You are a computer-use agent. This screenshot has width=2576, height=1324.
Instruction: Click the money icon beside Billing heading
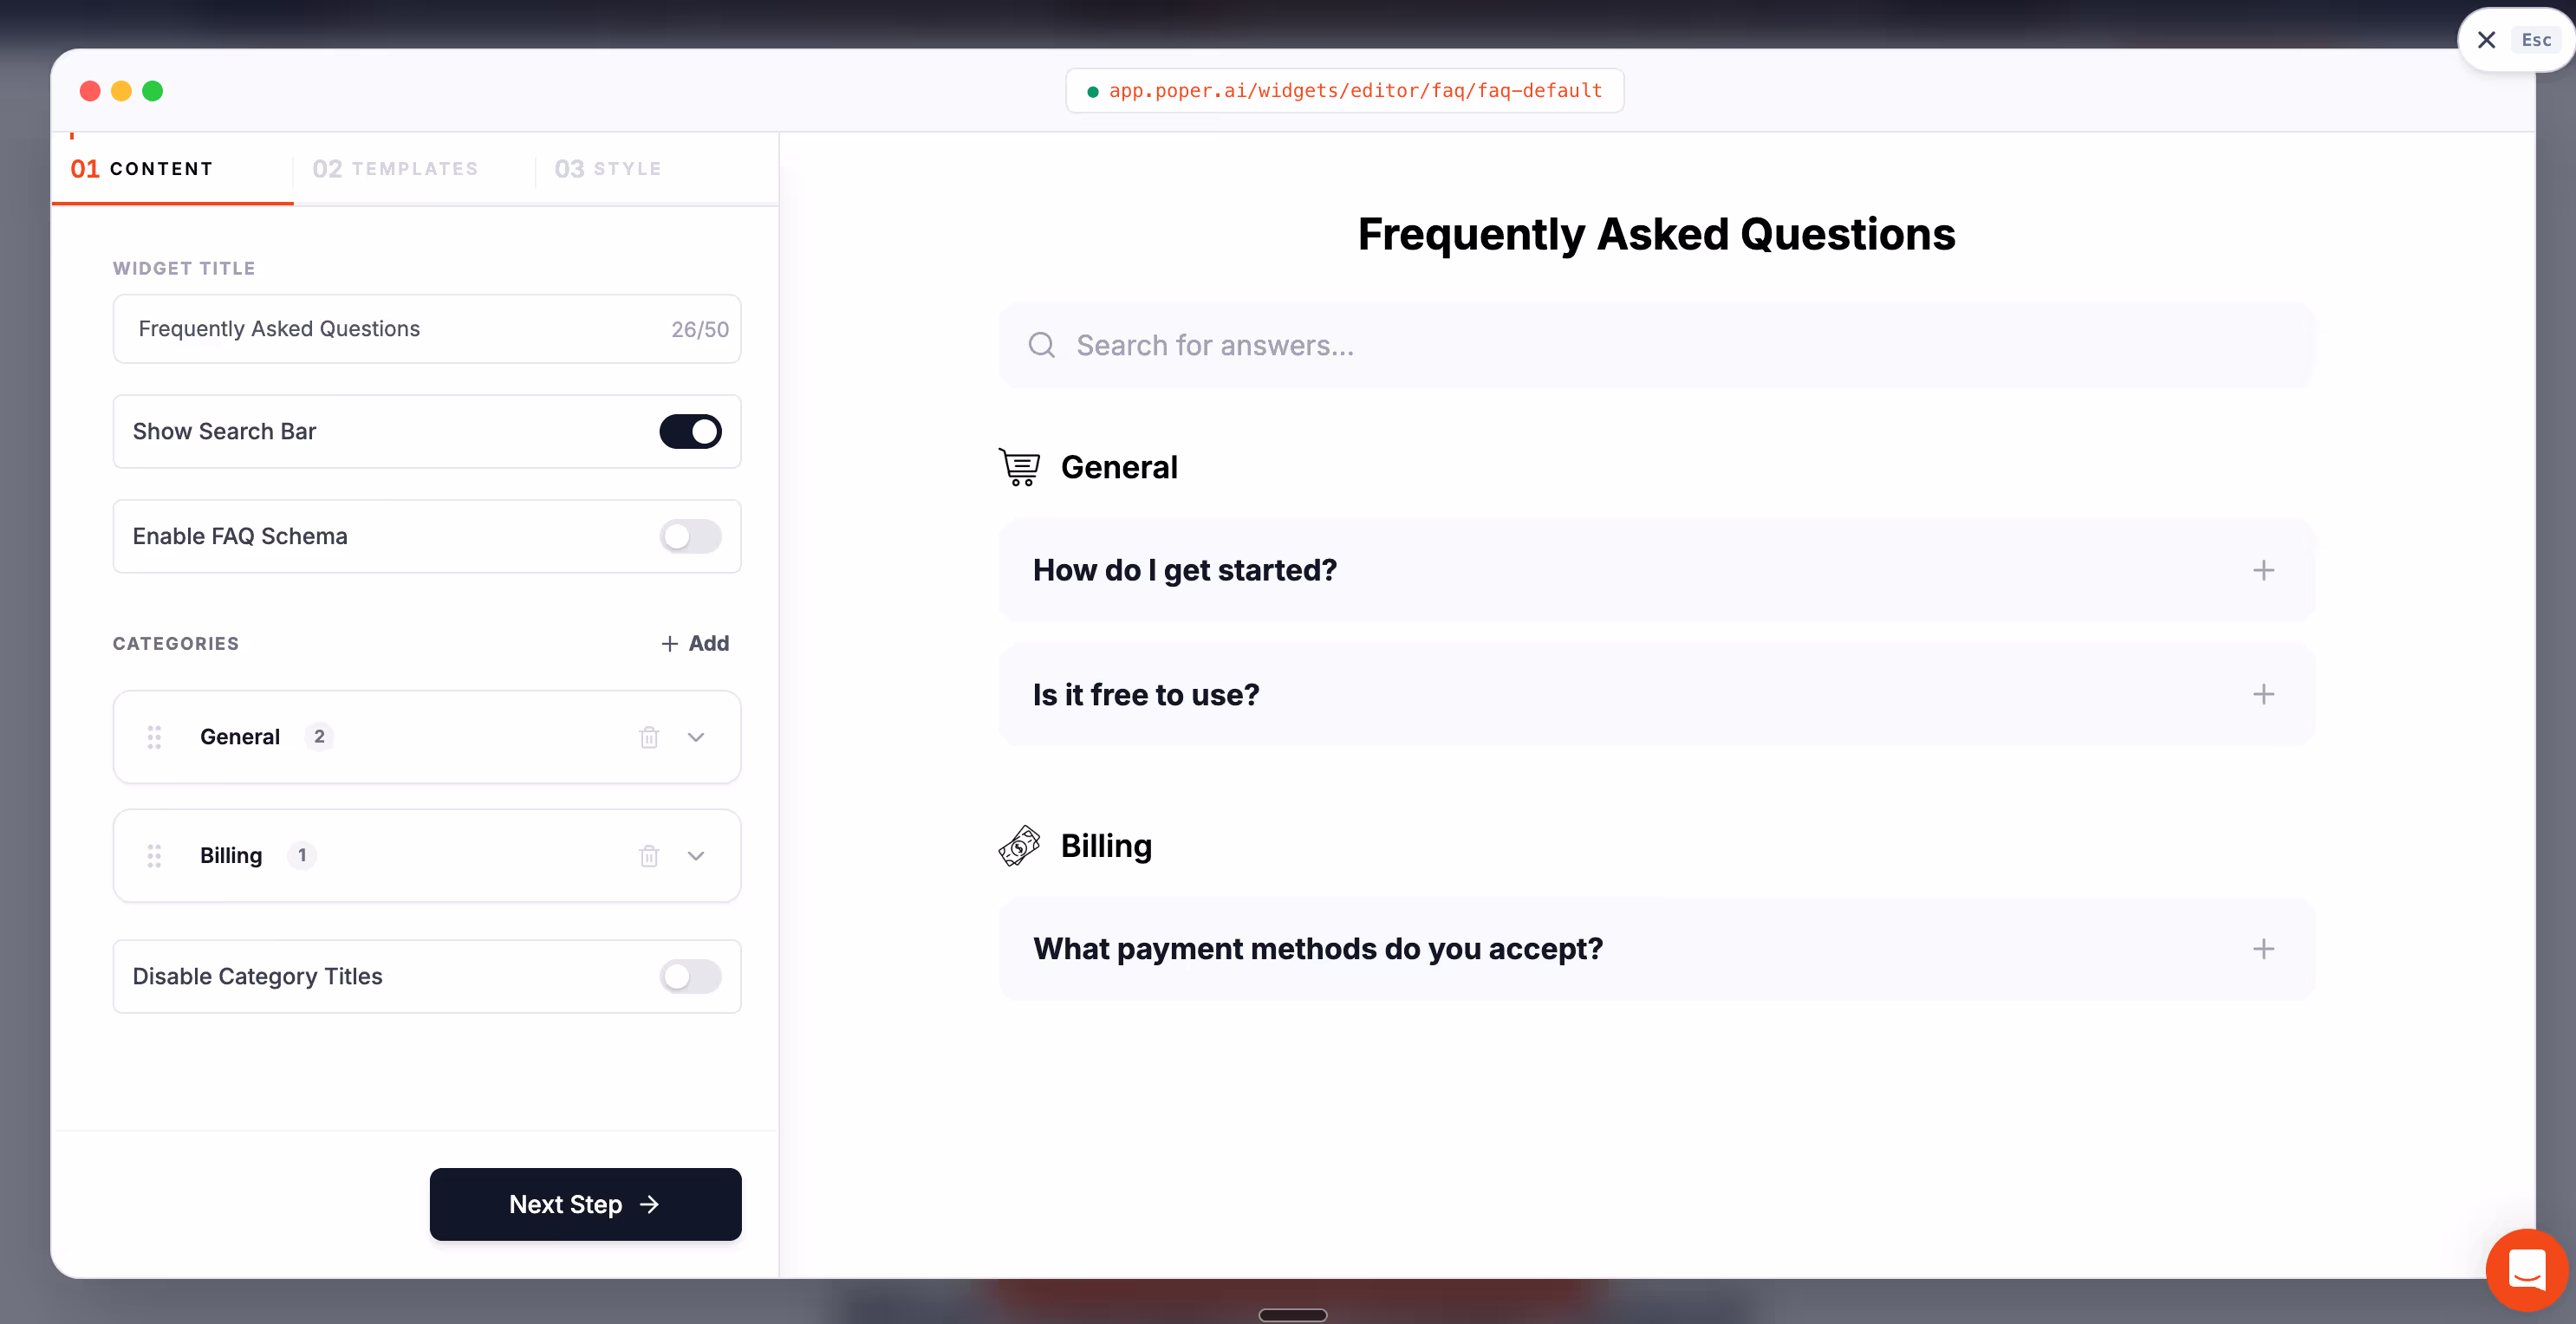[1019, 846]
